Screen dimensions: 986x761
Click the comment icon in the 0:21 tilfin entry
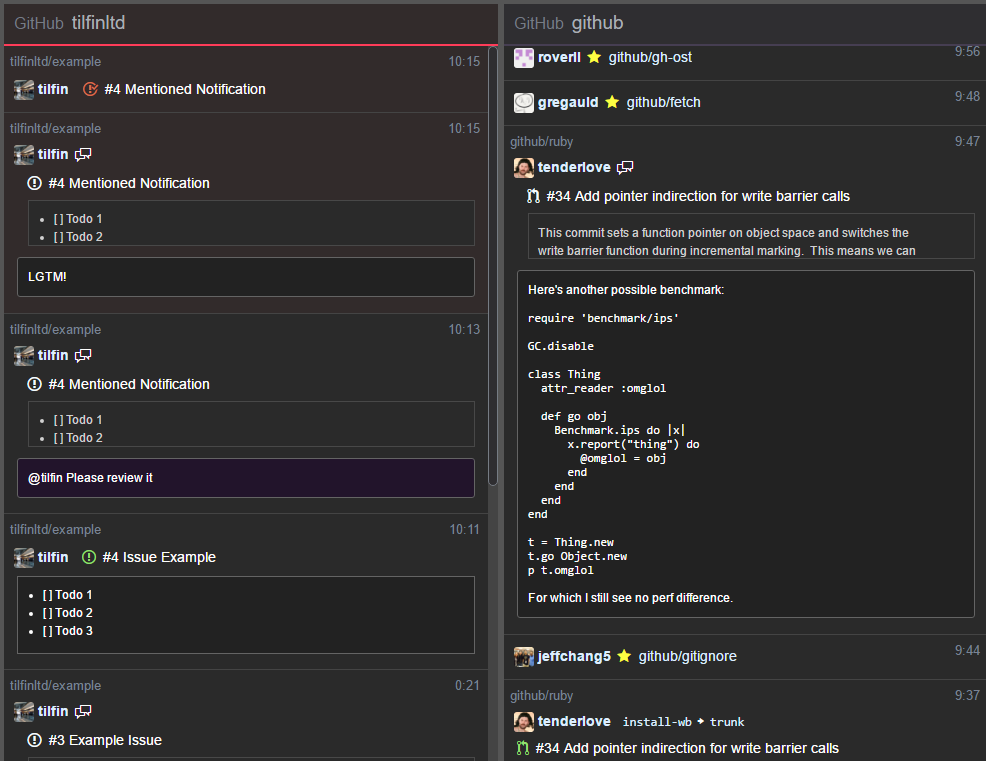point(83,711)
